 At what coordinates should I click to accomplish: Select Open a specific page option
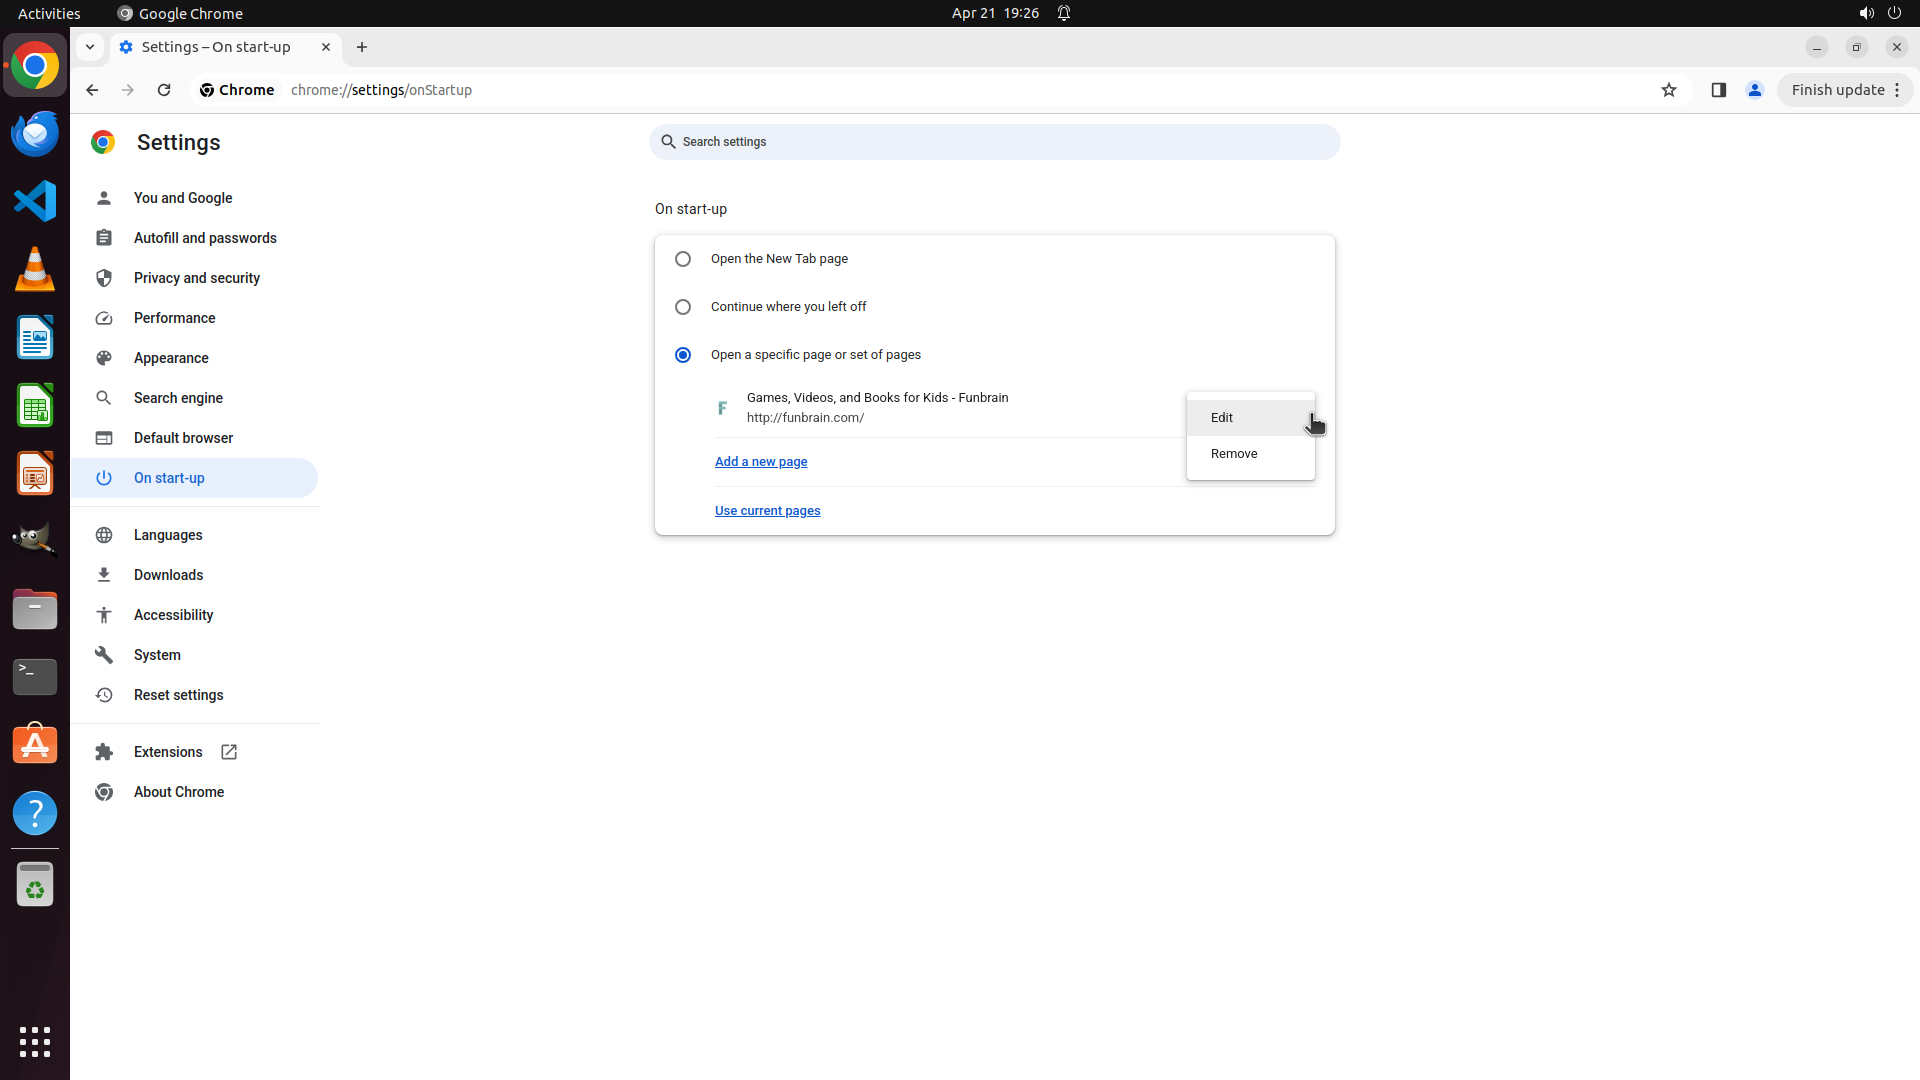[x=683, y=355]
